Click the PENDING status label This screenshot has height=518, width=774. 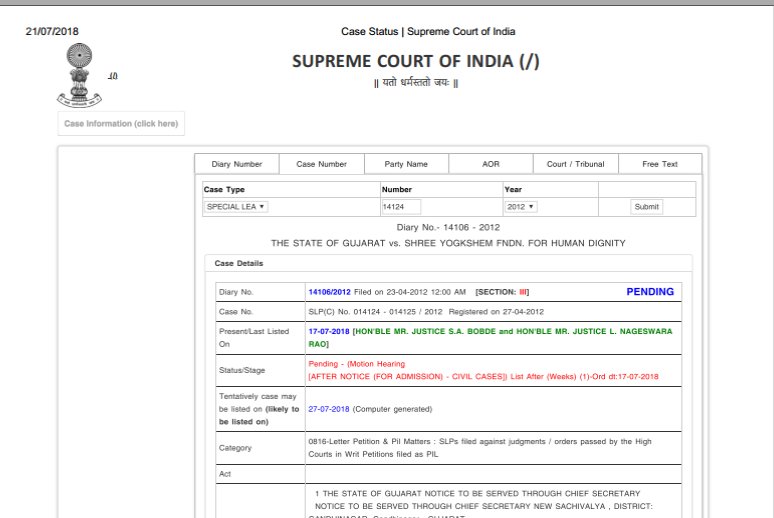click(650, 292)
